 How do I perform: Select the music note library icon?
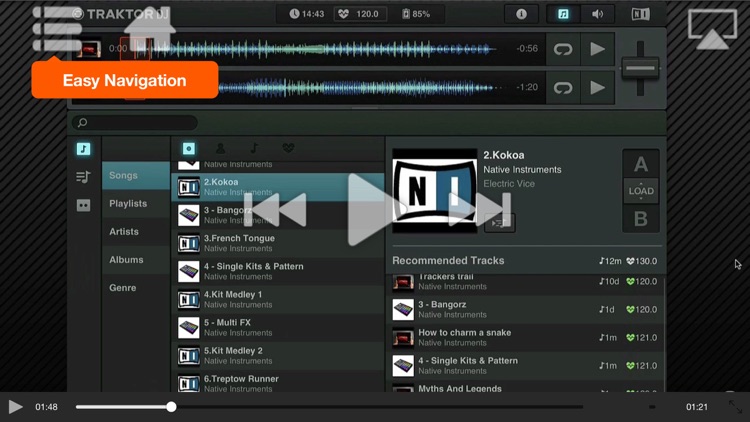click(x=83, y=149)
